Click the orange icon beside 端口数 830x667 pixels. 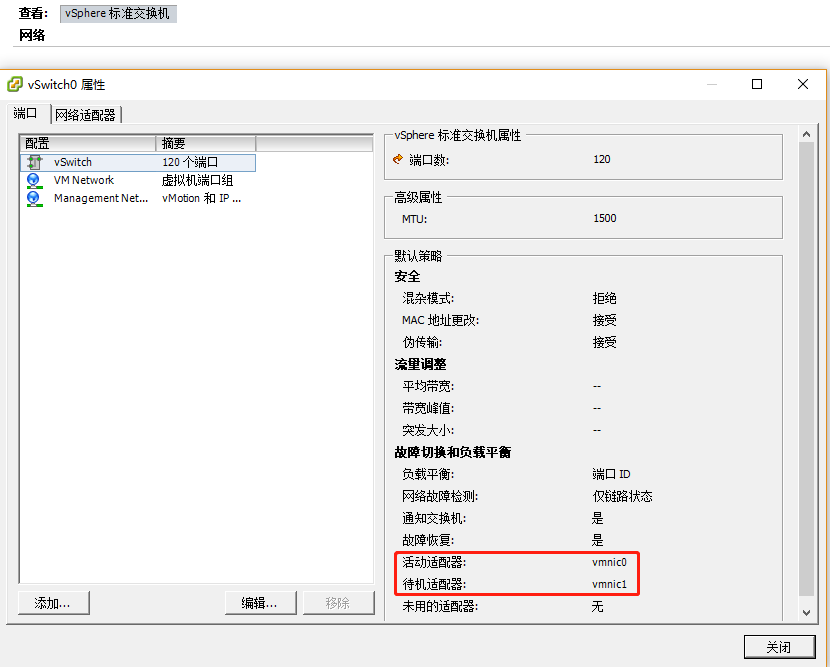point(398,159)
